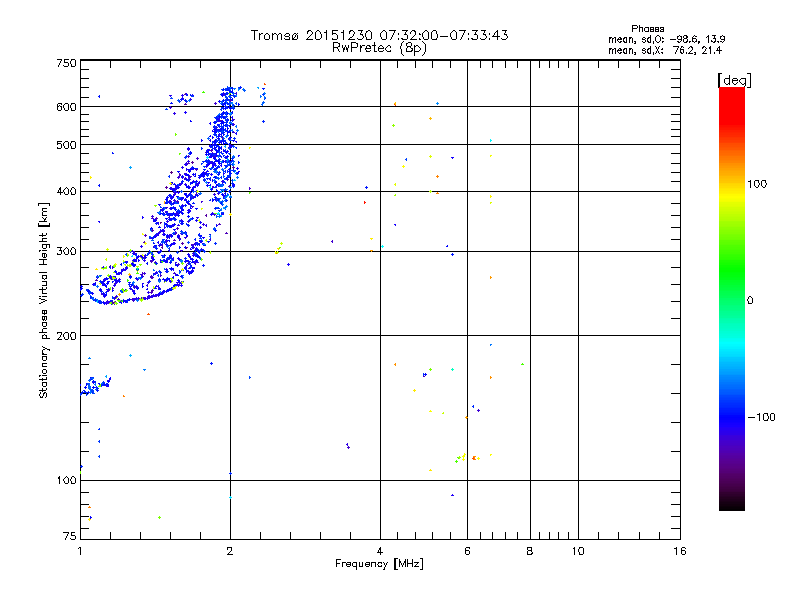
Task: Click the small blue echo cluster below 200 km
Action: pyautogui.click(x=95, y=386)
